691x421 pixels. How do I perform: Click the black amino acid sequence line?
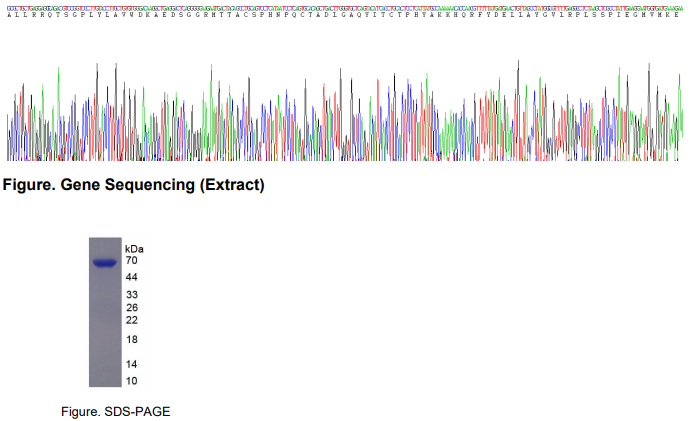tap(345, 13)
